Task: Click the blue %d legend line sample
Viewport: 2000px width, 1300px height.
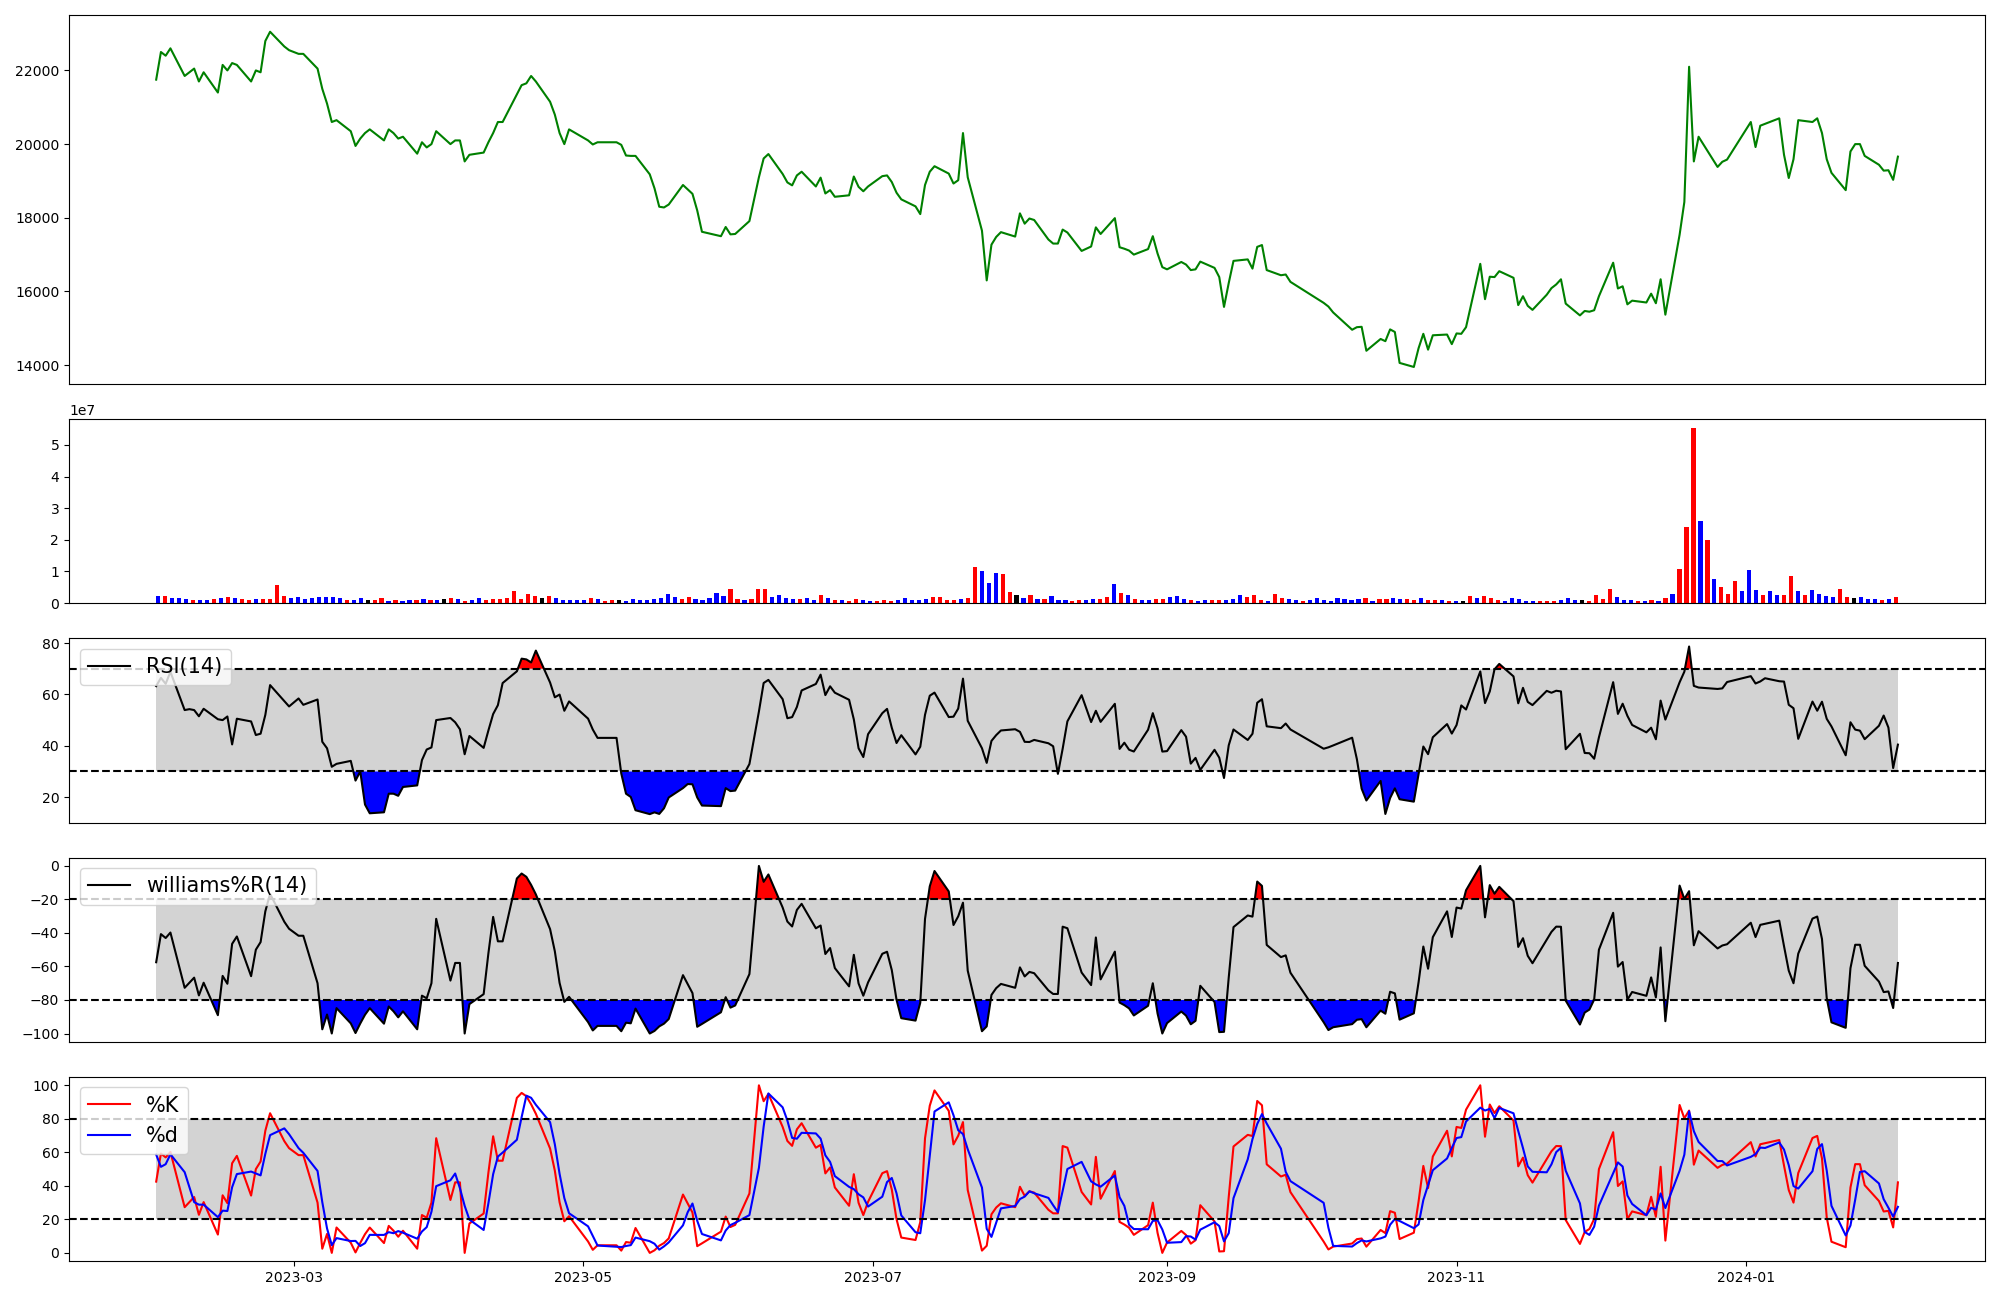Action: (x=110, y=1134)
